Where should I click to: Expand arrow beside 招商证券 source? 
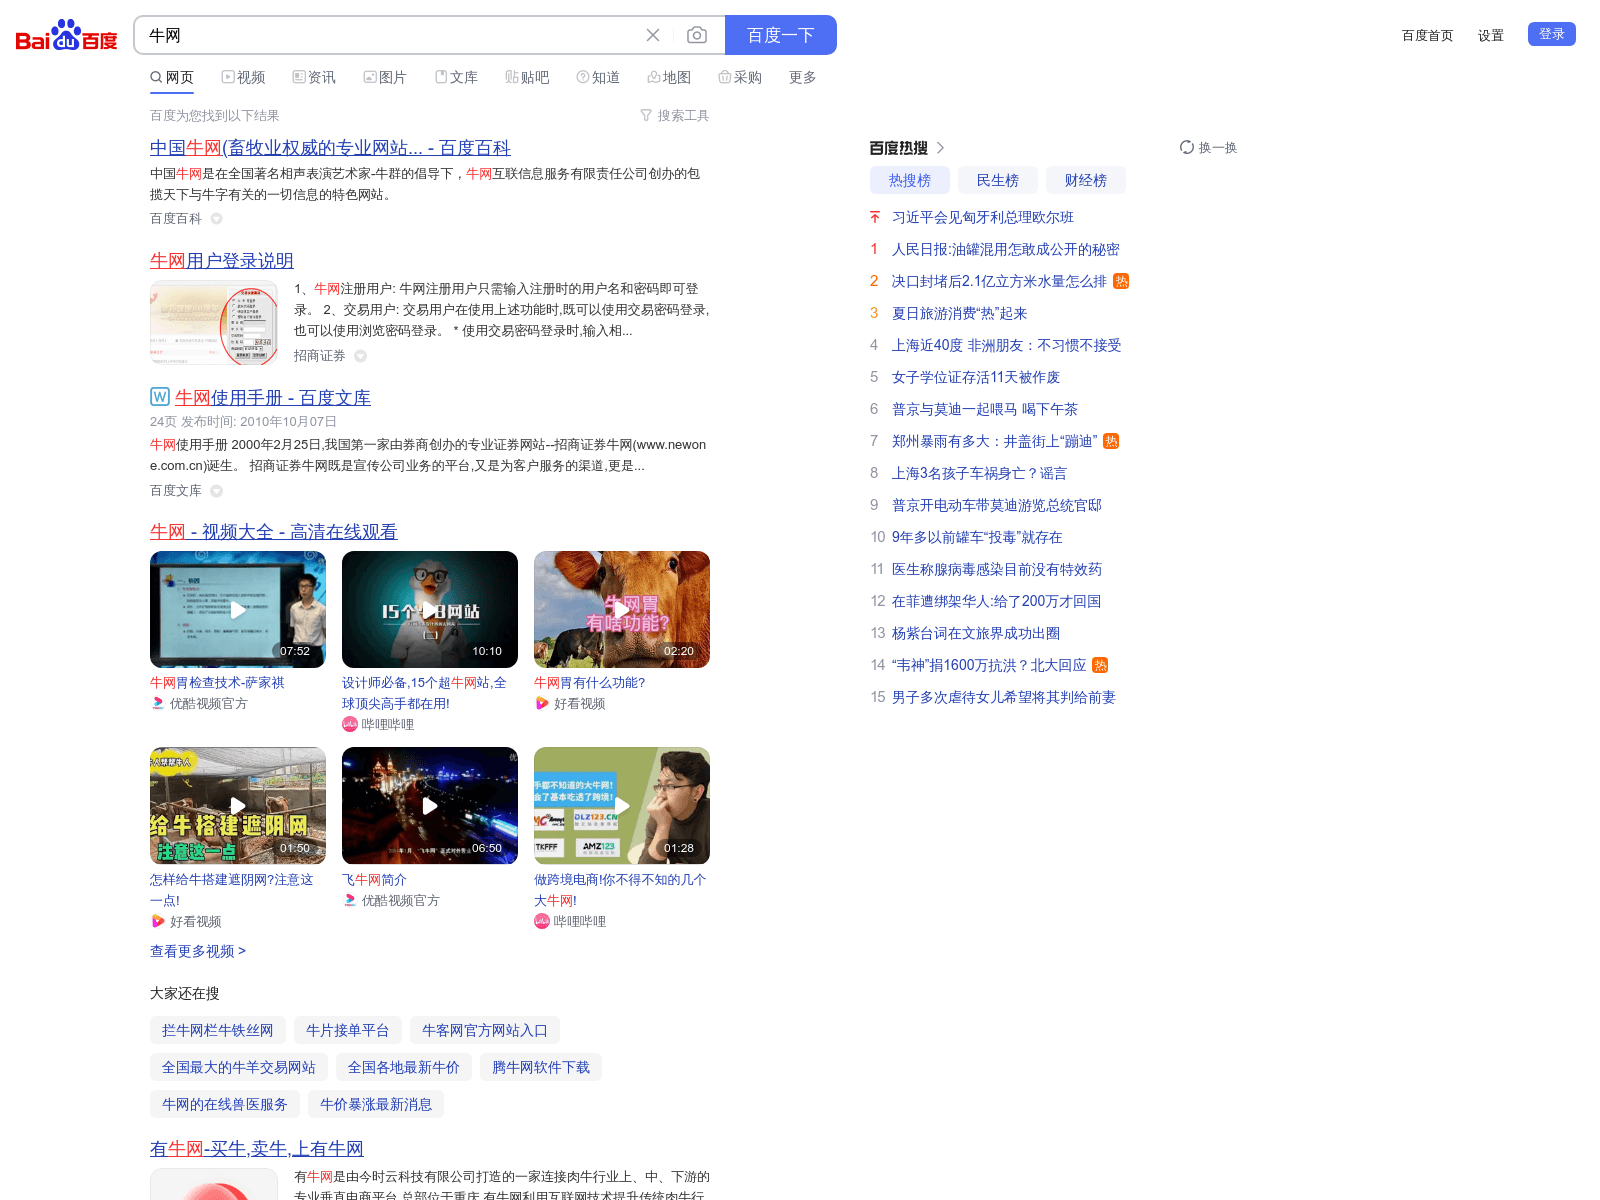(x=360, y=356)
